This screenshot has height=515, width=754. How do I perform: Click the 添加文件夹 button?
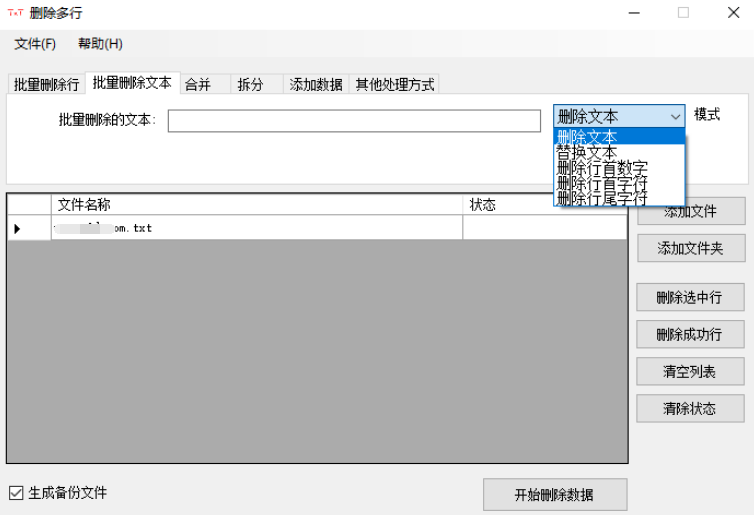pos(691,248)
